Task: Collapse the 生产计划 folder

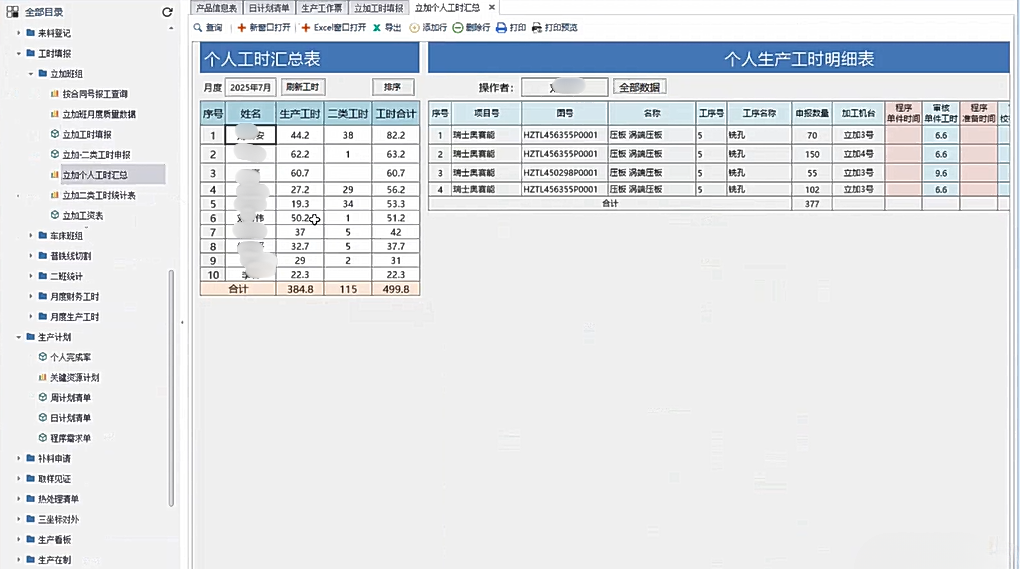Action: pos(19,337)
